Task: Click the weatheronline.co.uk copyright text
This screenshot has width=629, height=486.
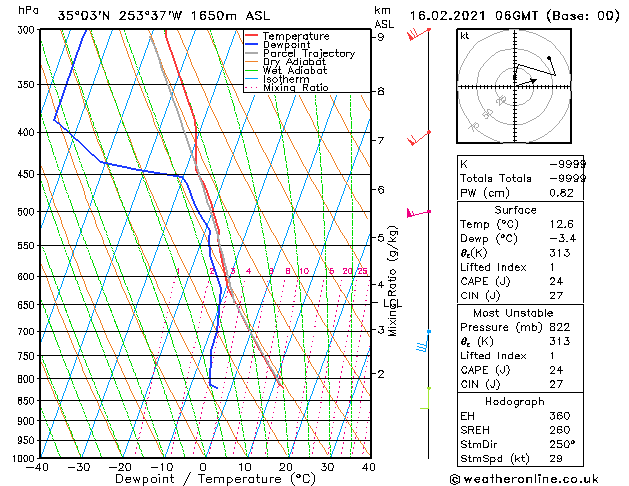Action: [x=524, y=479]
